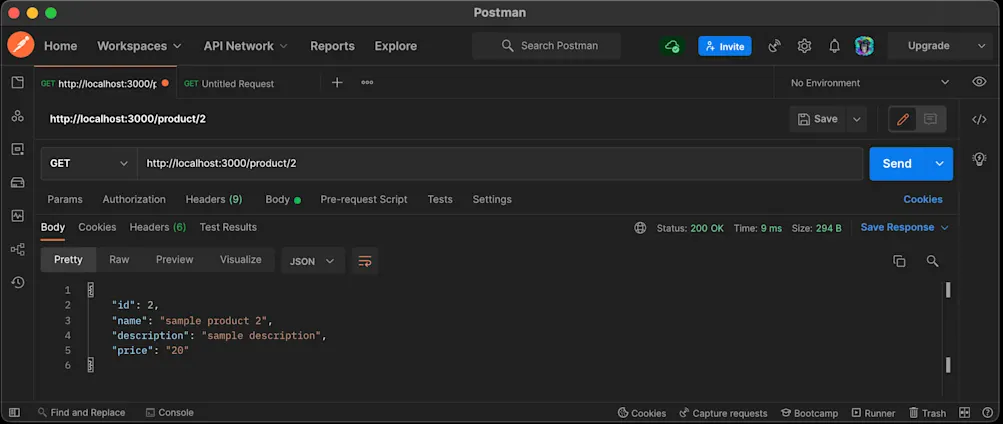Click the cloud sync status icon
Screen dimensions: 1003x424
[x=672, y=46]
